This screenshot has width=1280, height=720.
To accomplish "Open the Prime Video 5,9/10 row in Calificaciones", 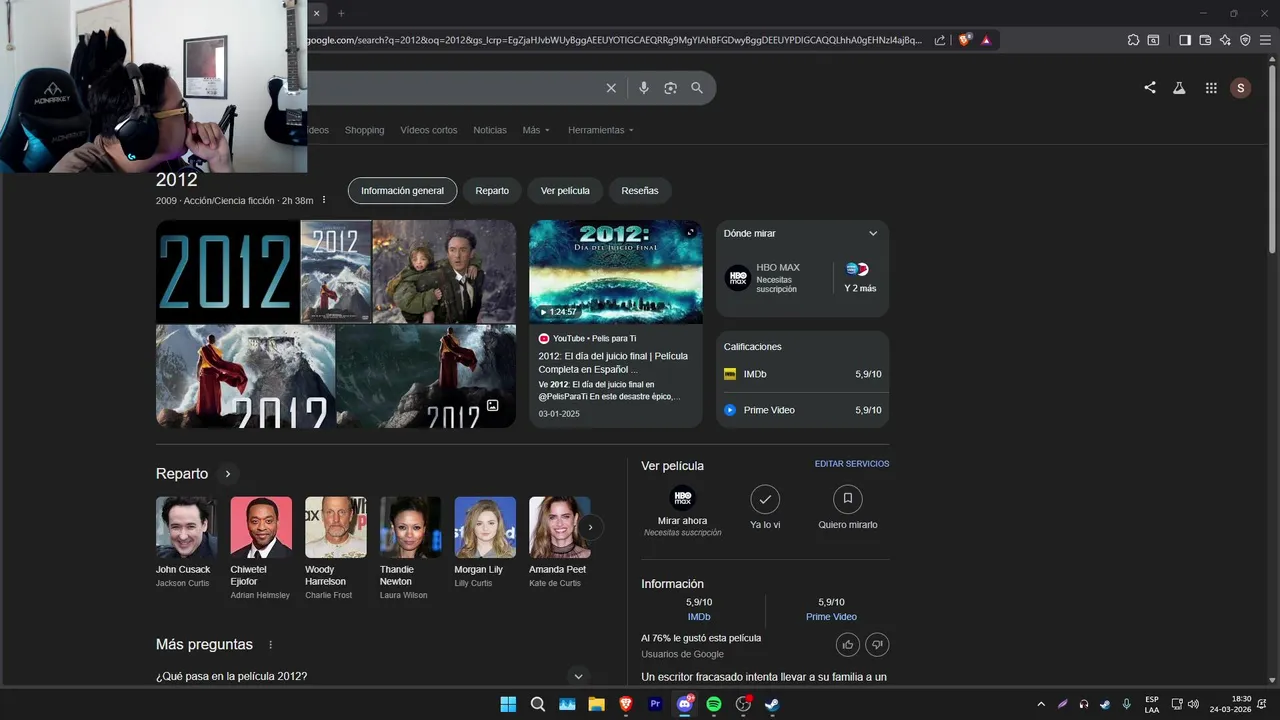I will pyautogui.click(x=803, y=410).
